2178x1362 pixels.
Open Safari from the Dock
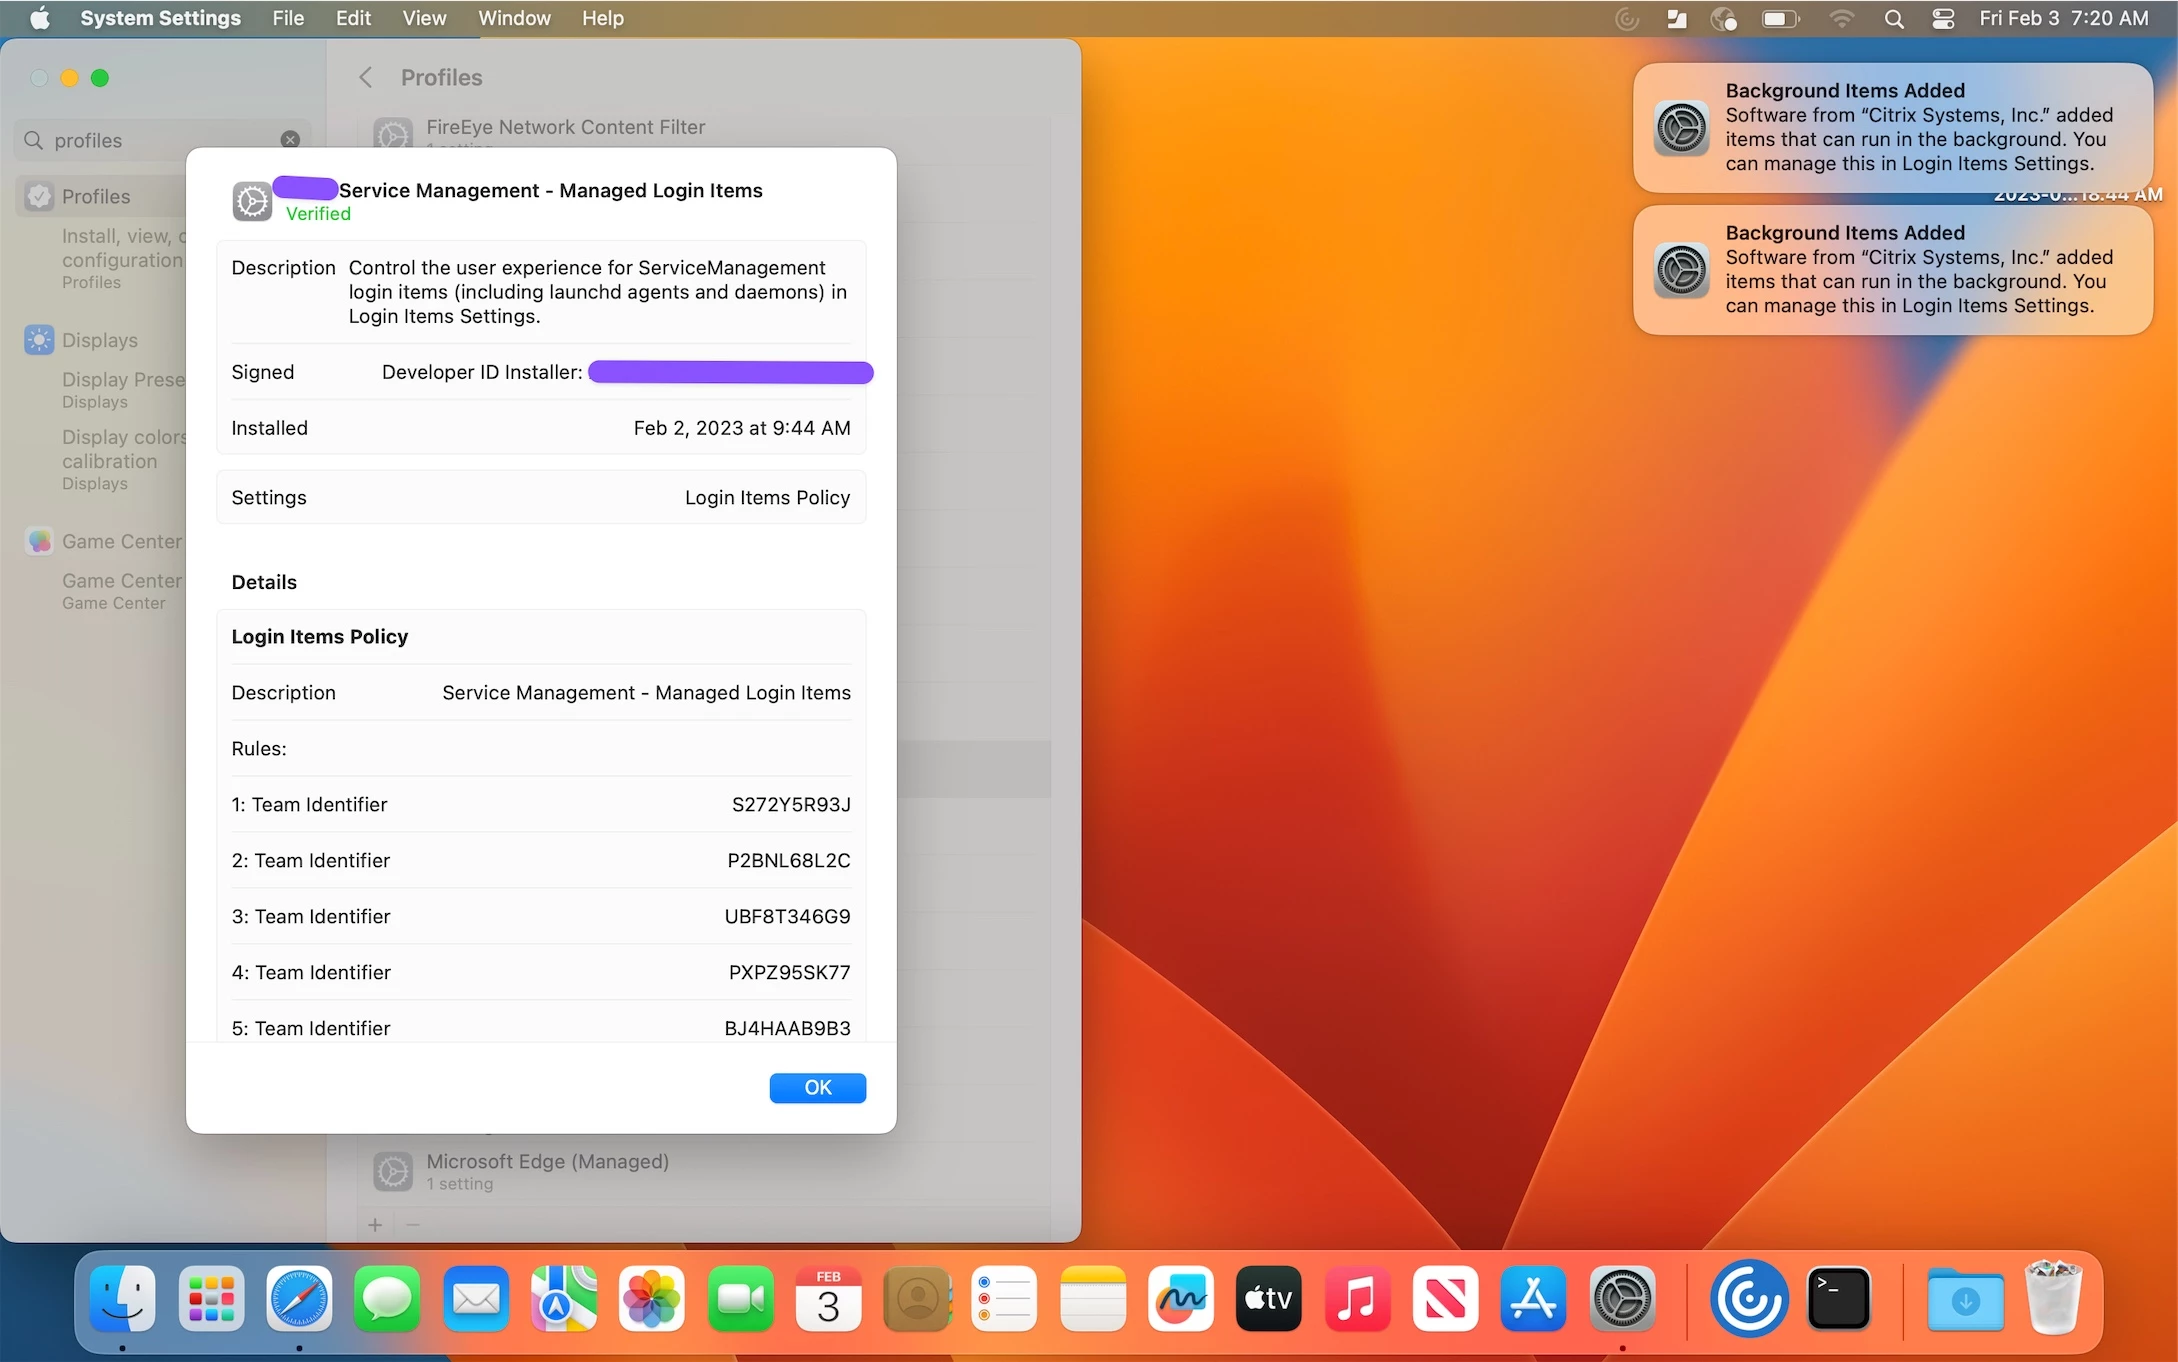coord(299,1299)
